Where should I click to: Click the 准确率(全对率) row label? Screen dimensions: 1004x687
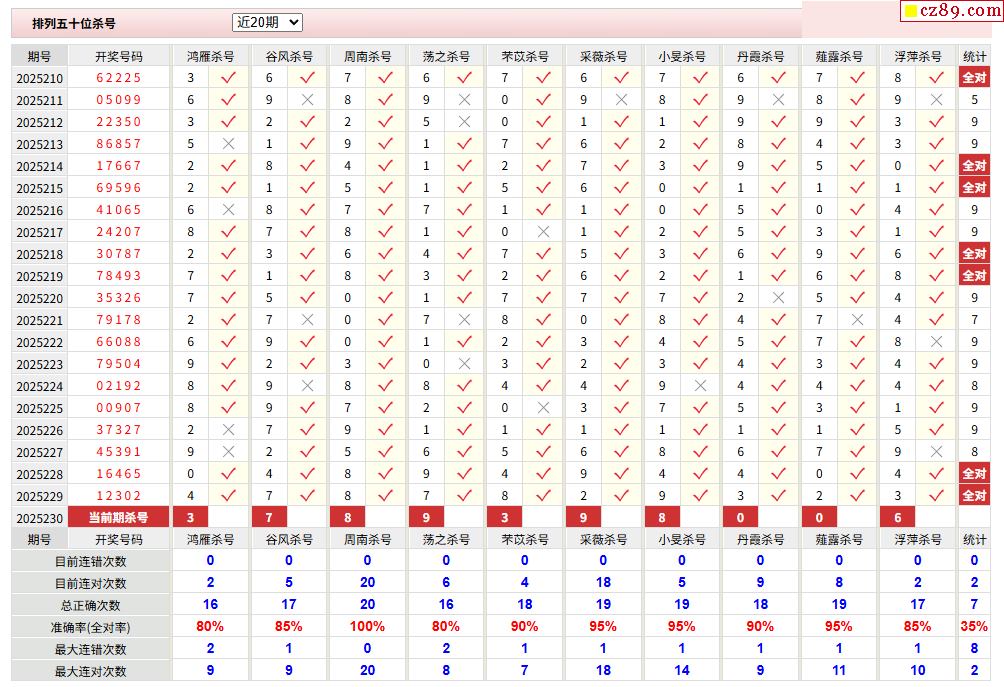pyautogui.click(x=90, y=627)
